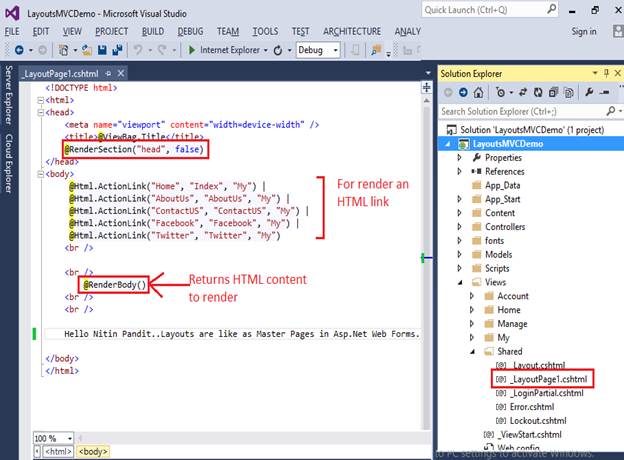Screen dimensions: 624x460
Task: Expand the Properties node
Action: 459,158
